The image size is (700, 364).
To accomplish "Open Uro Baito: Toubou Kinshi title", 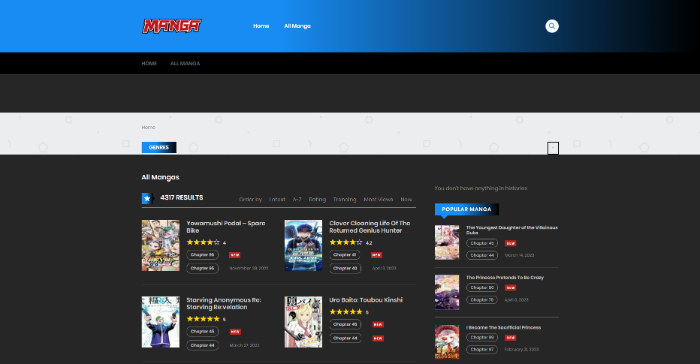I will click(x=366, y=300).
